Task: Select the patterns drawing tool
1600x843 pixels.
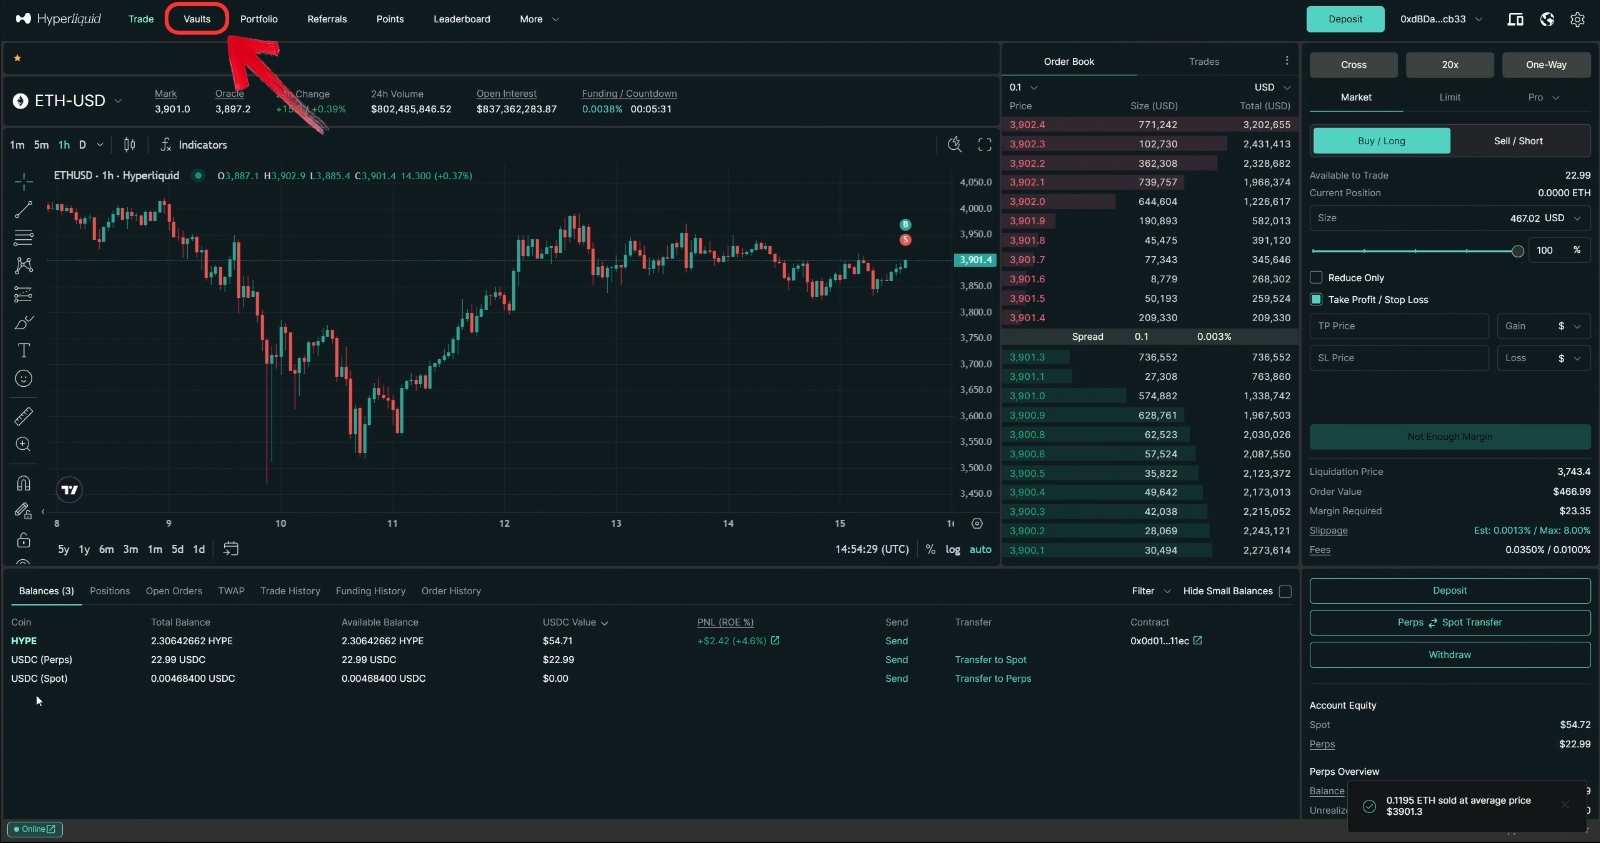Action: tap(24, 266)
